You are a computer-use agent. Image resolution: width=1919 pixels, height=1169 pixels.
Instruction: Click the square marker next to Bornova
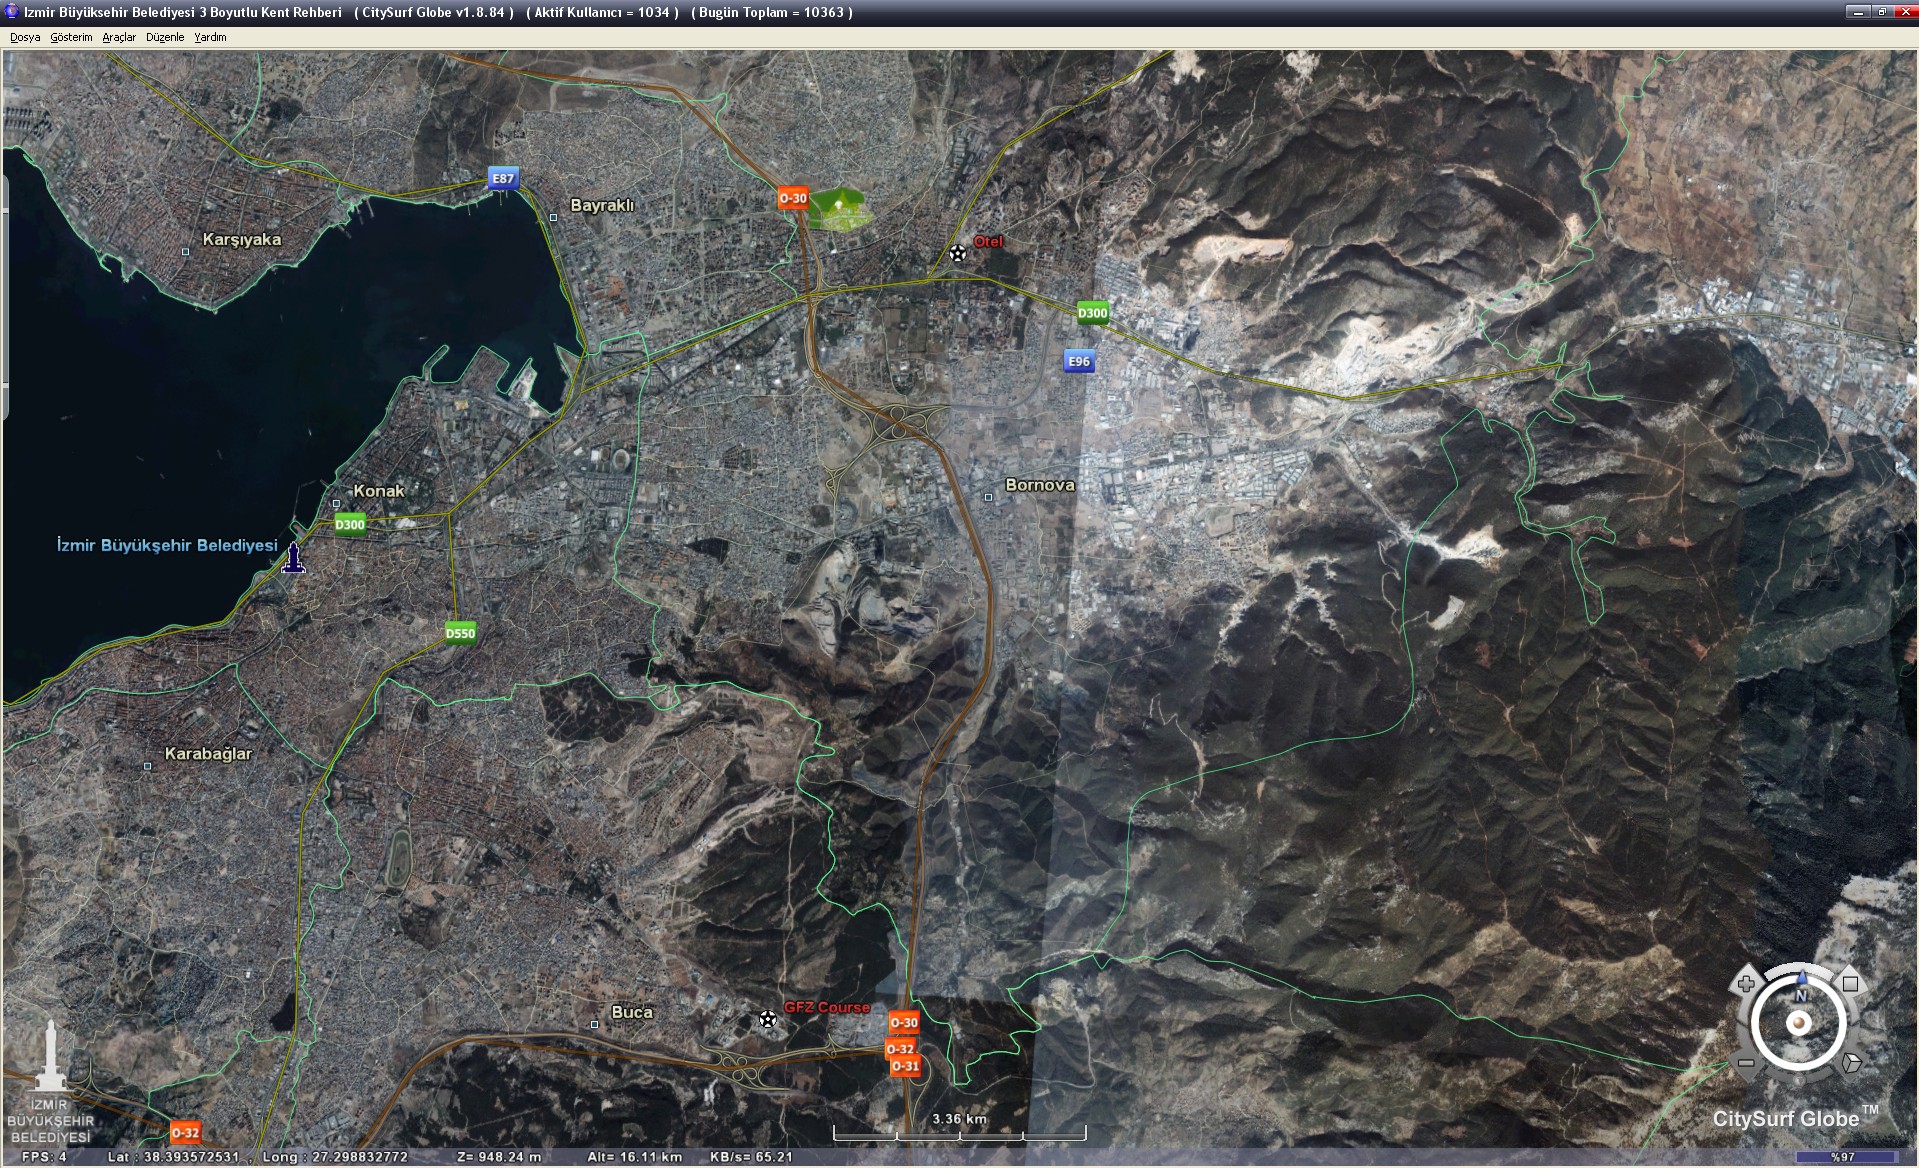coord(988,497)
